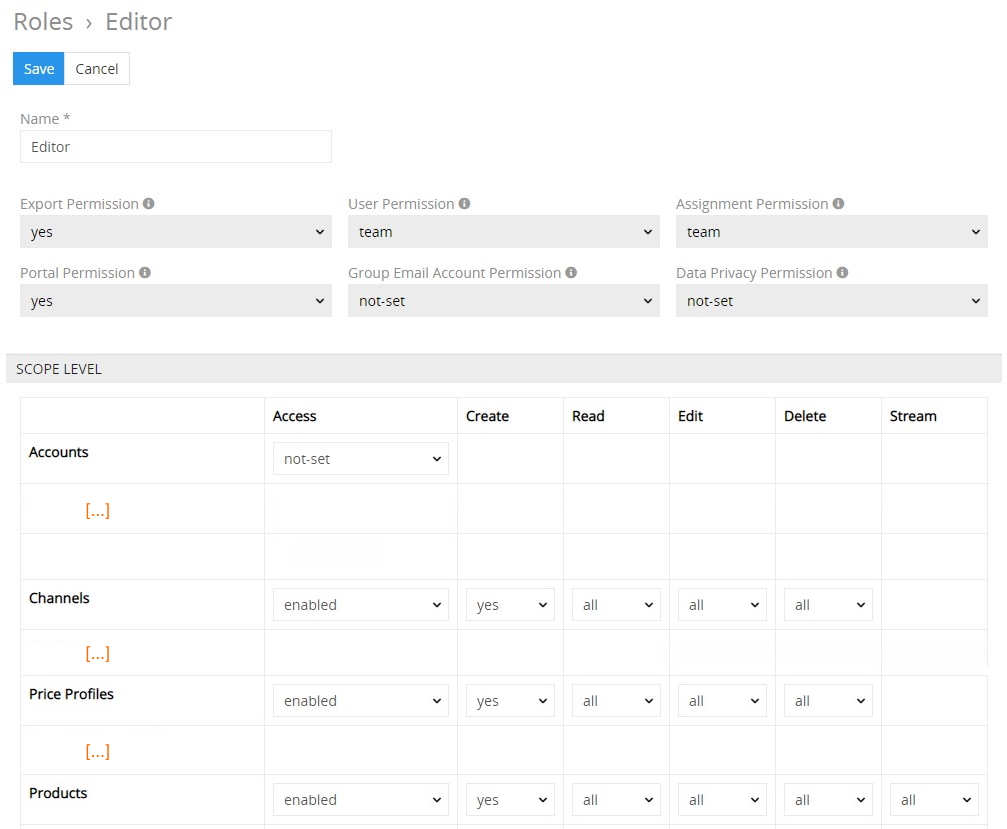Expand the [...] row under Channels
This screenshot has width=1007, height=829.
point(97,654)
